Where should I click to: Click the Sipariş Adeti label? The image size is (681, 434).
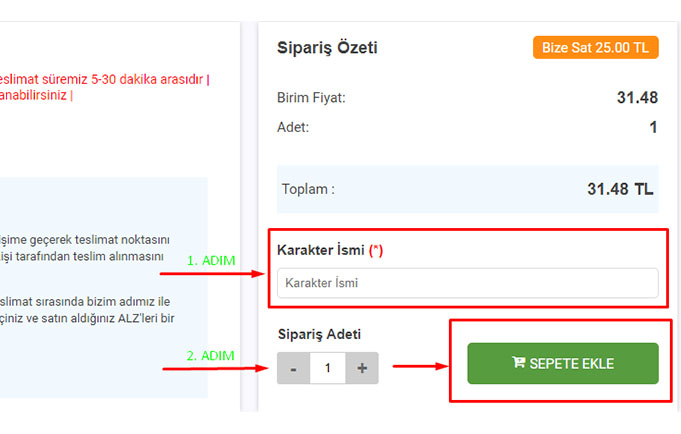tap(318, 334)
